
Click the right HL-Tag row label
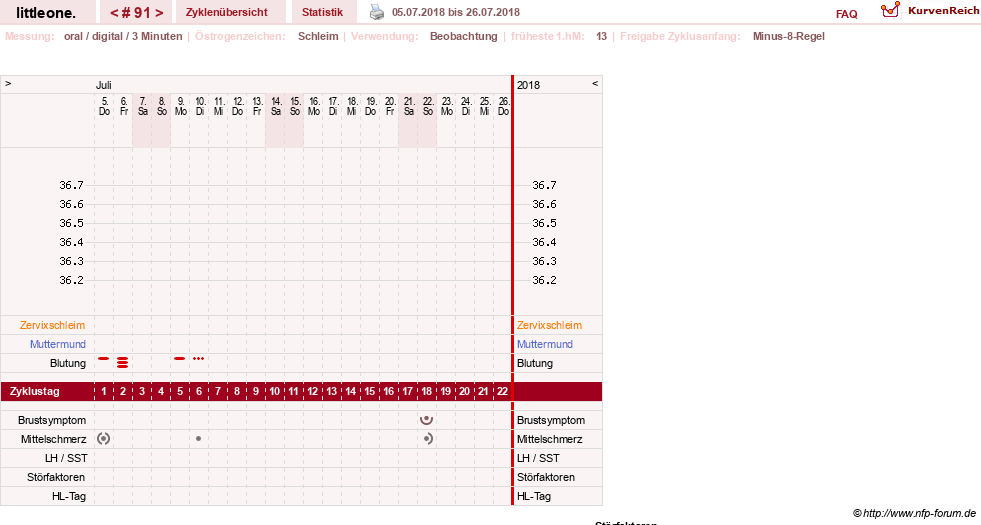click(534, 496)
